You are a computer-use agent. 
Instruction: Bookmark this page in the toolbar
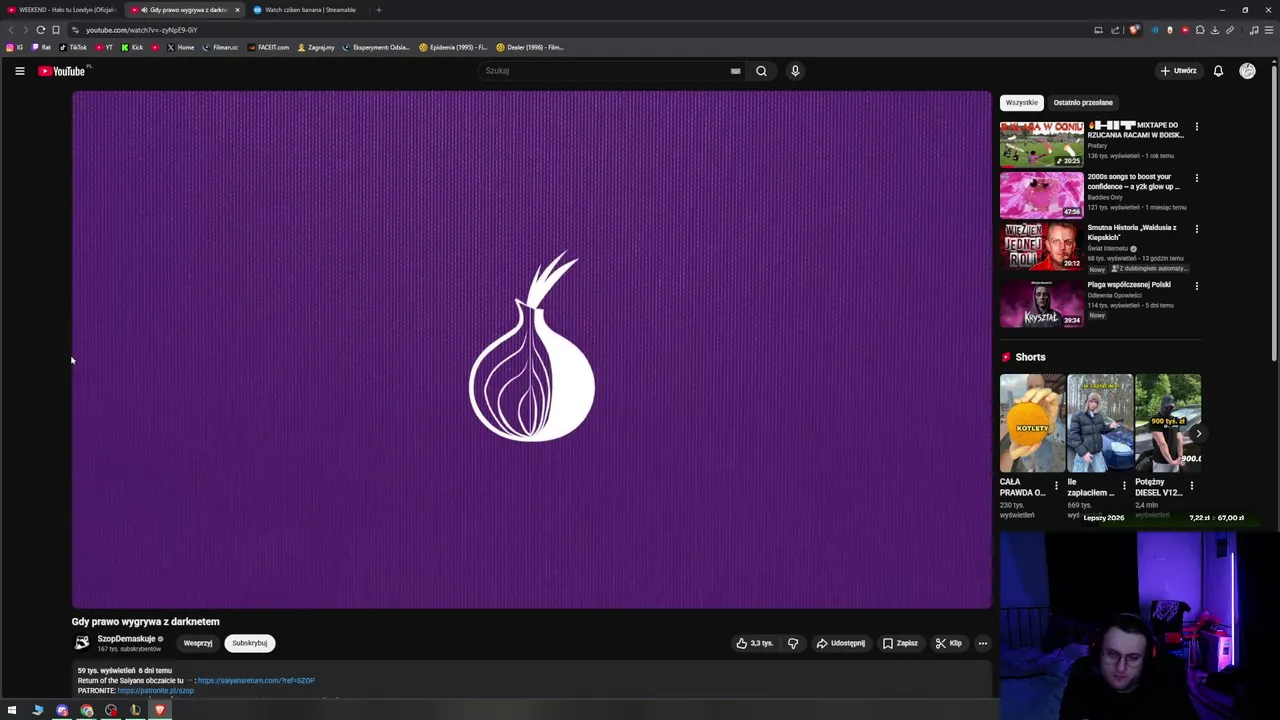coord(55,30)
